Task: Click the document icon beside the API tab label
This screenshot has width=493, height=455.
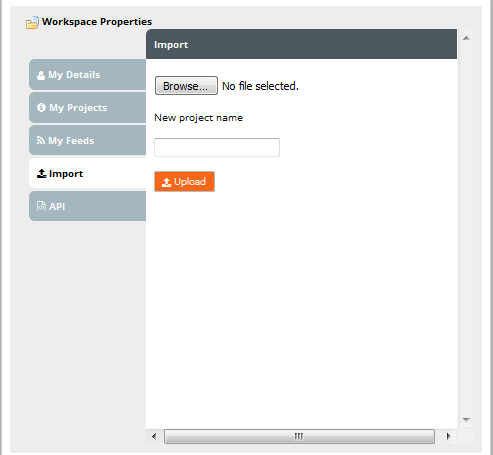Action: (x=41, y=206)
